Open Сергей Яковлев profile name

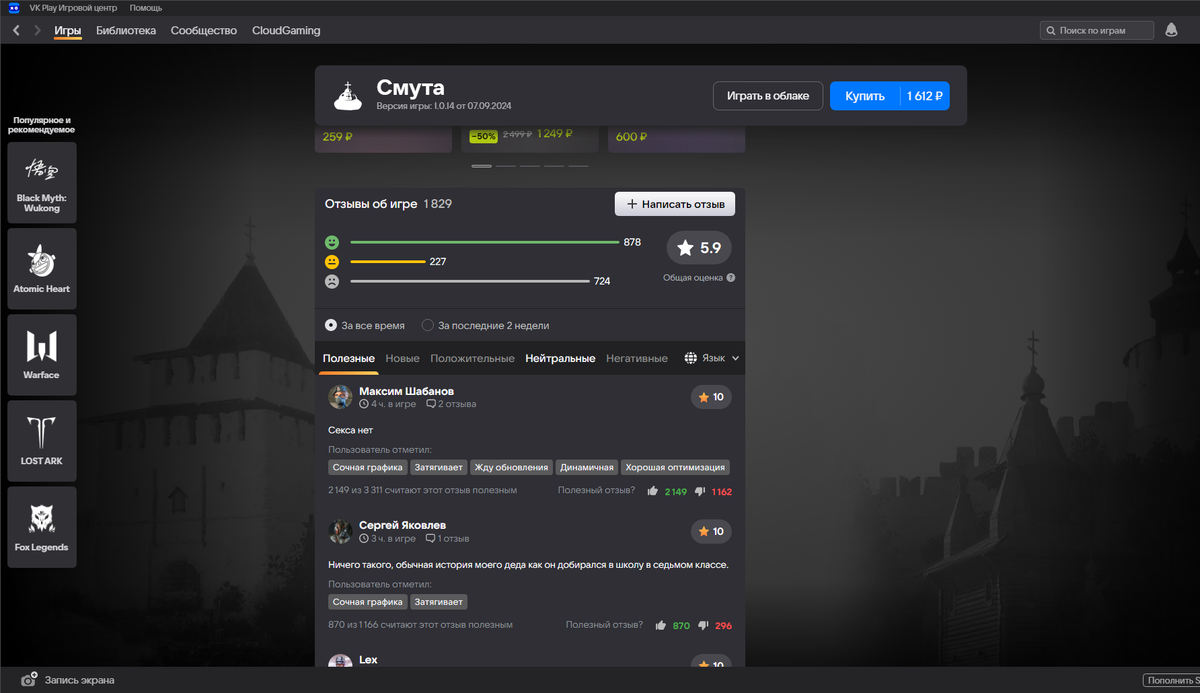(x=403, y=525)
